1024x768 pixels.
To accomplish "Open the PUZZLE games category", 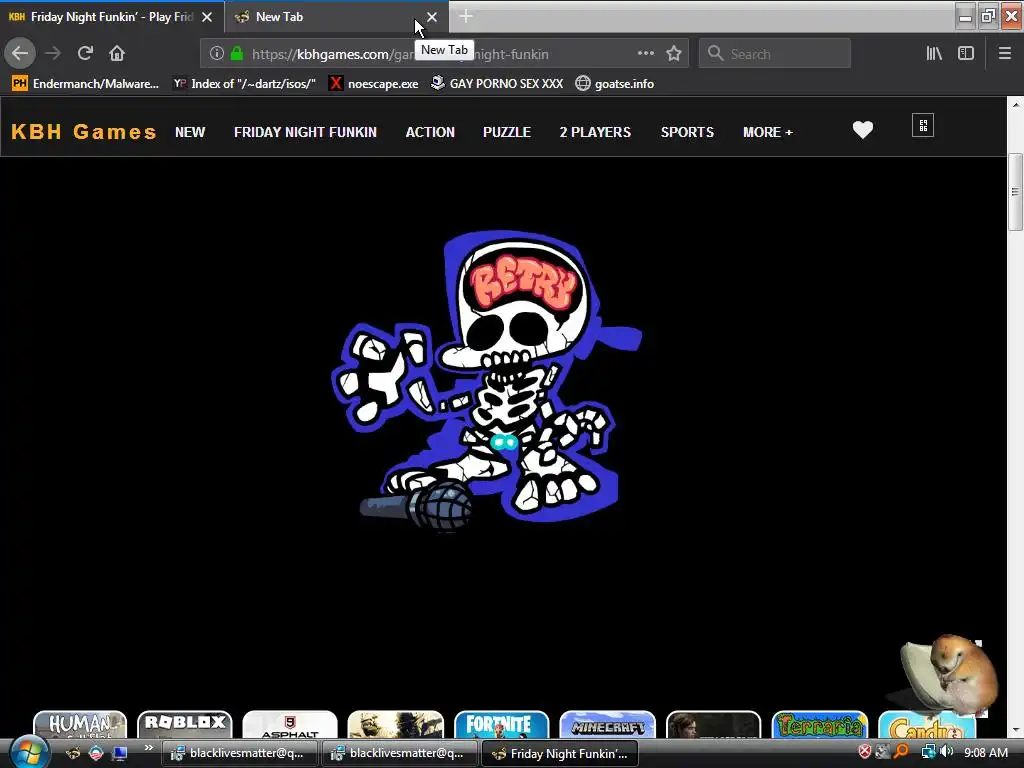I will click(x=507, y=132).
